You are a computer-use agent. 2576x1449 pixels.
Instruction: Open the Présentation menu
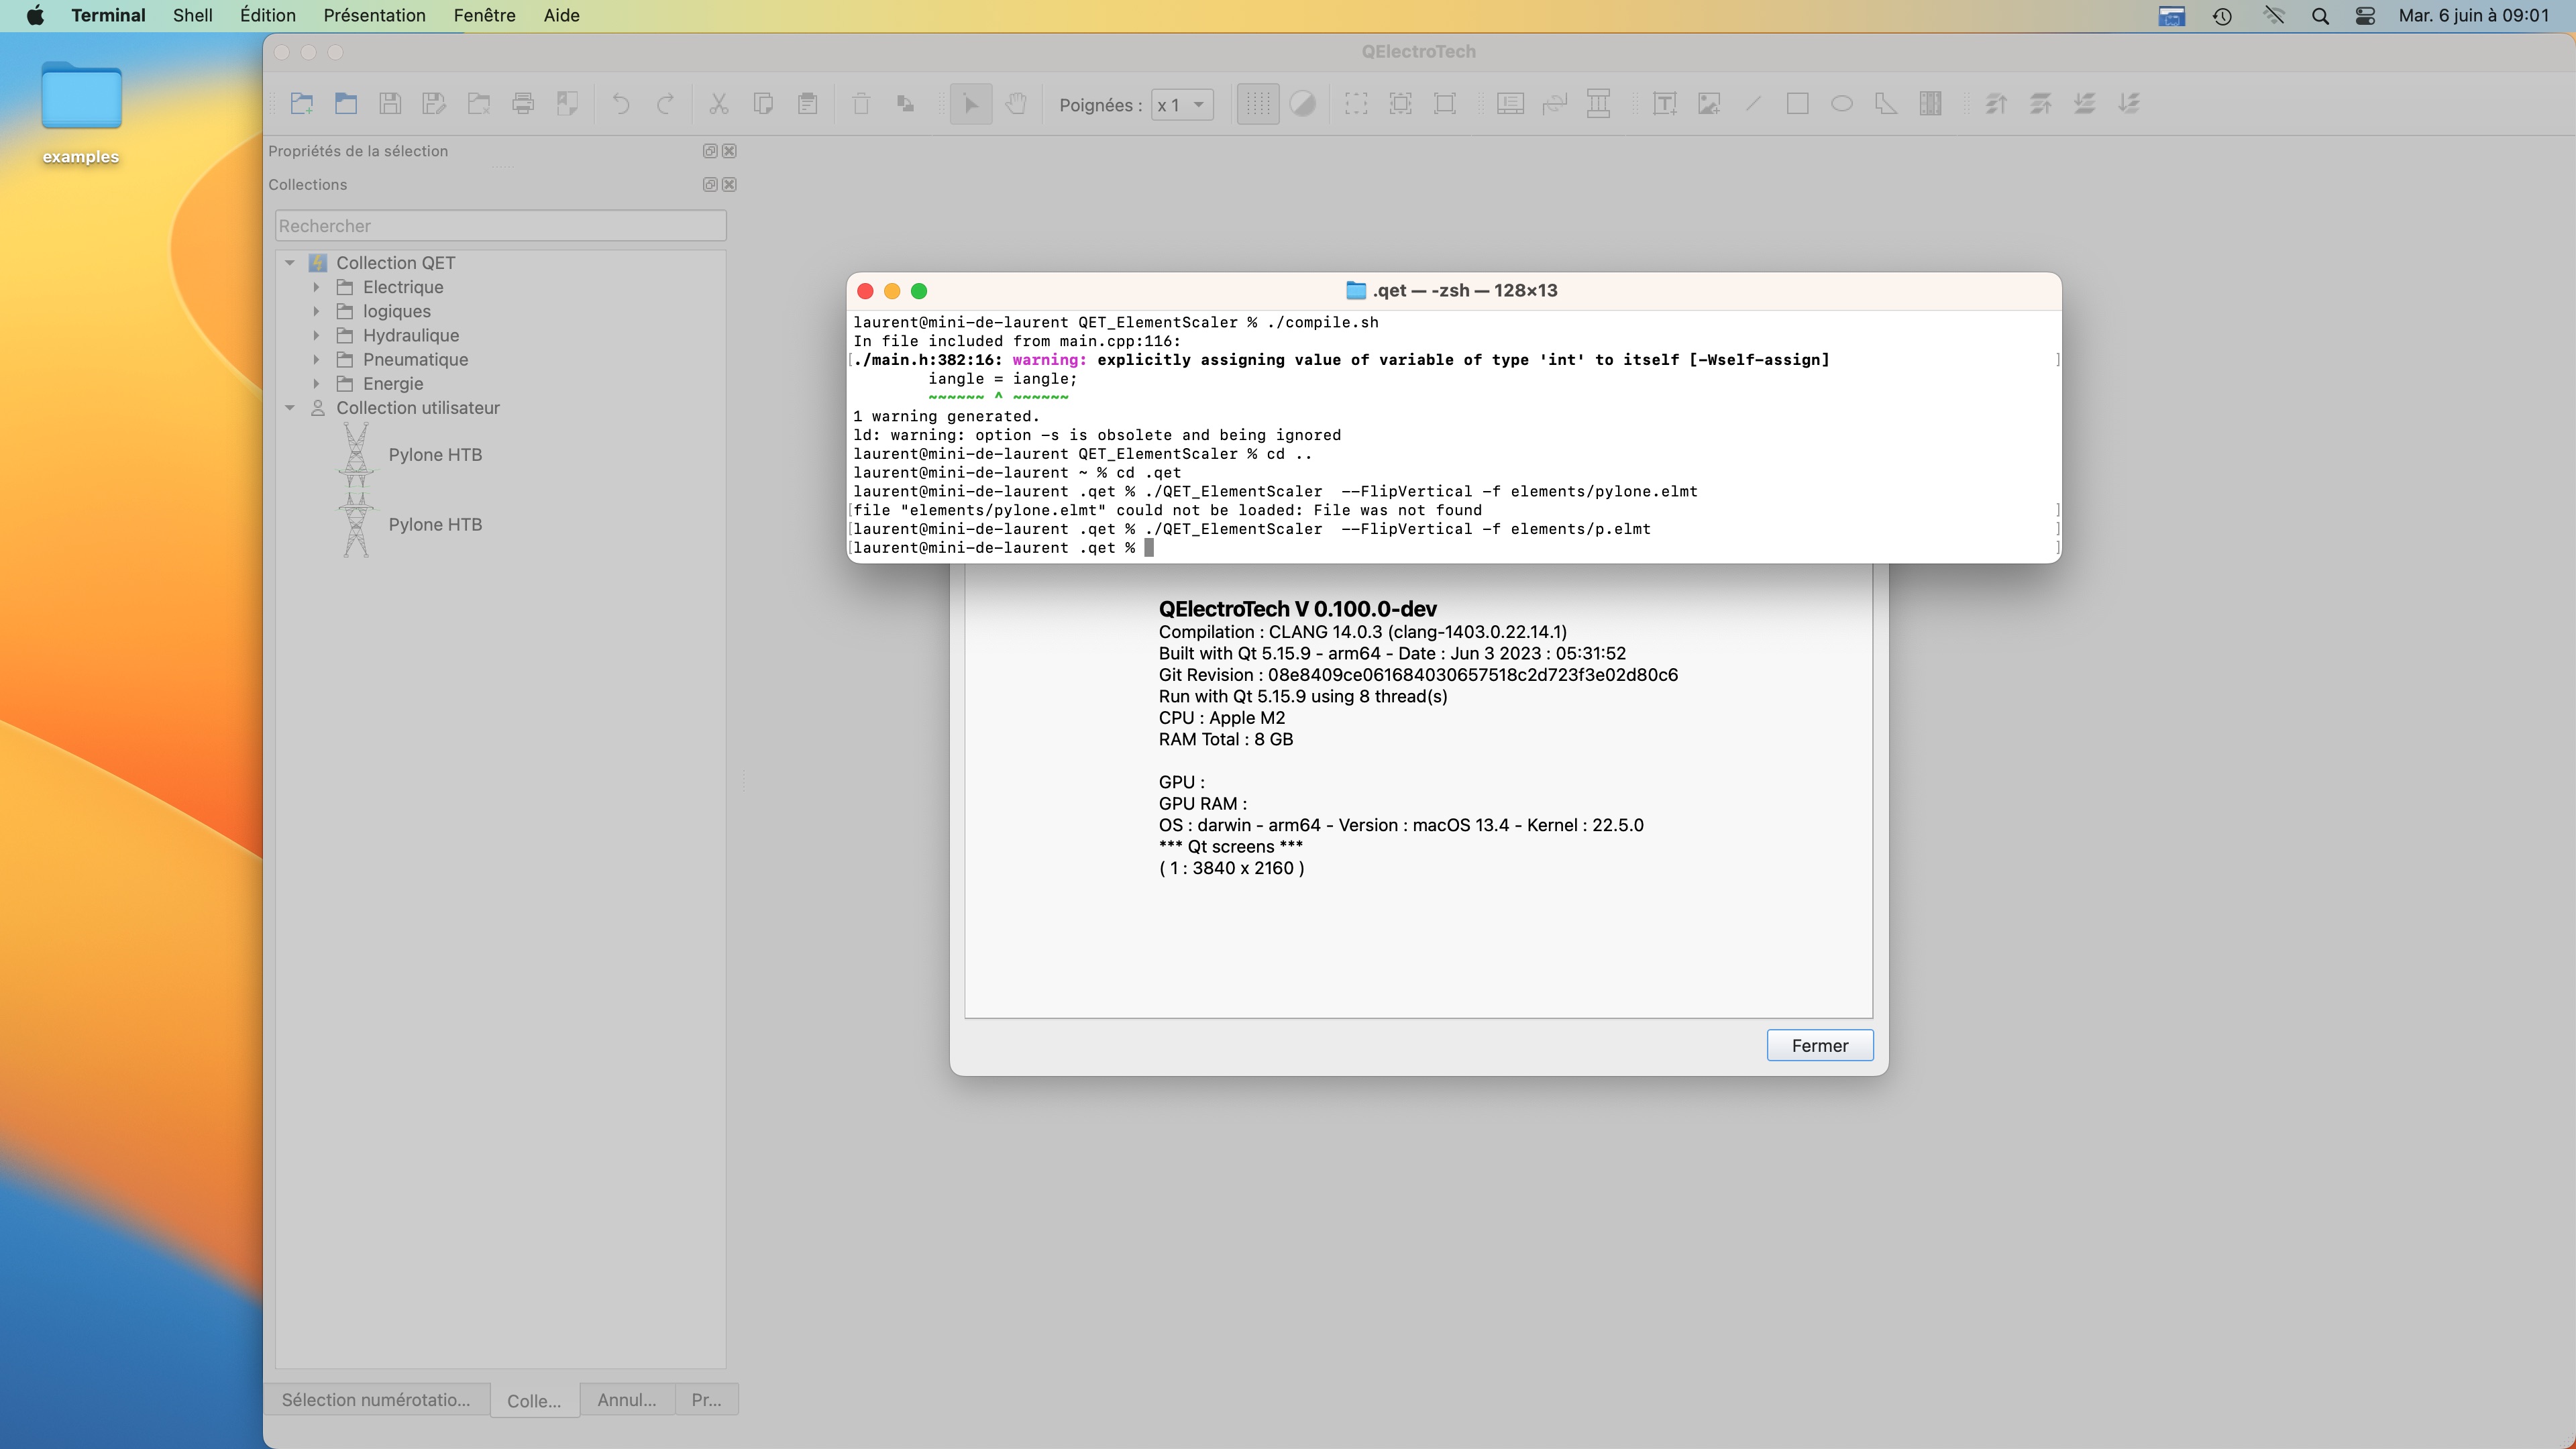pos(374,15)
